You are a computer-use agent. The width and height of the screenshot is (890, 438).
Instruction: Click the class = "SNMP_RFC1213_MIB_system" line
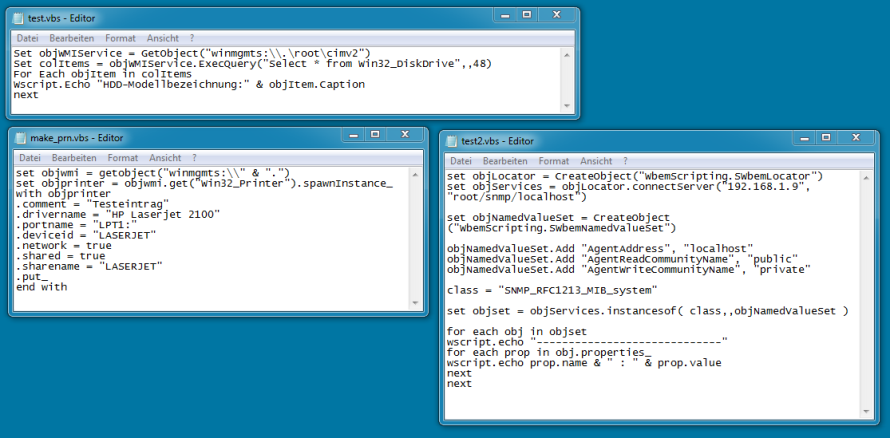pyautogui.click(x=552, y=290)
